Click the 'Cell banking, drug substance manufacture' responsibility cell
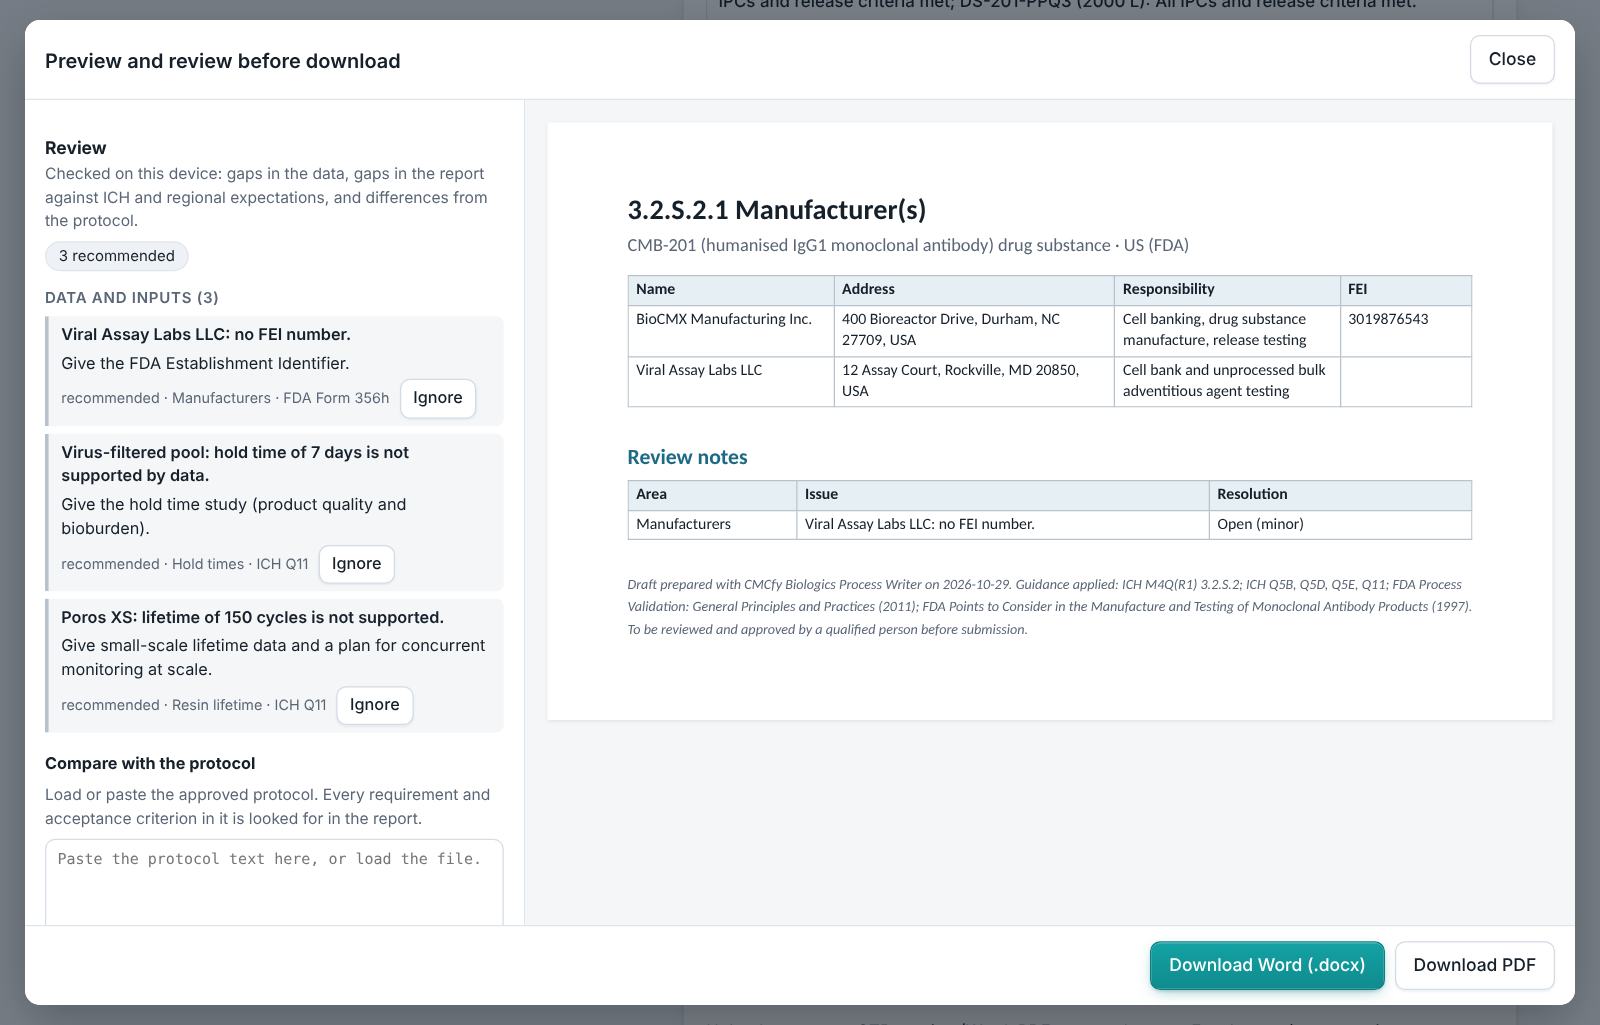1600x1025 pixels. coord(1227,330)
